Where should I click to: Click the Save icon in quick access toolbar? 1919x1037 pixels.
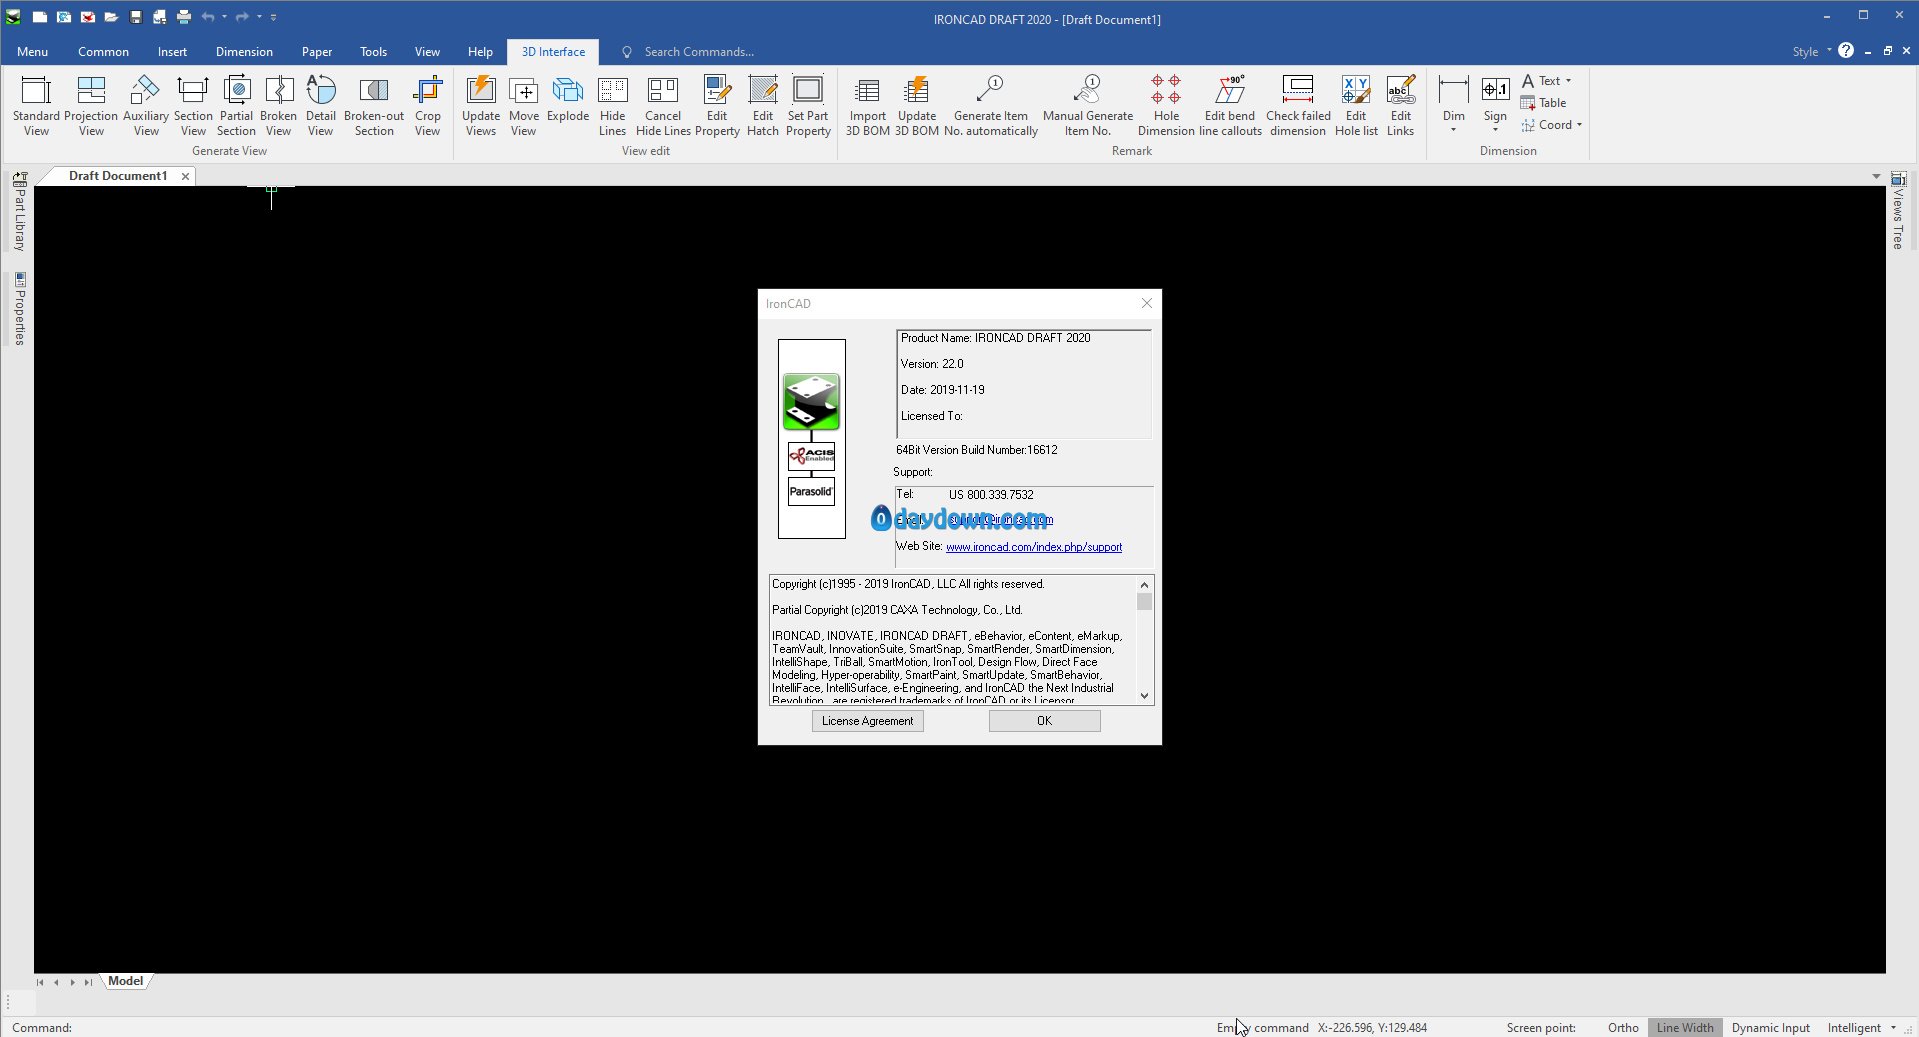click(136, 17)
